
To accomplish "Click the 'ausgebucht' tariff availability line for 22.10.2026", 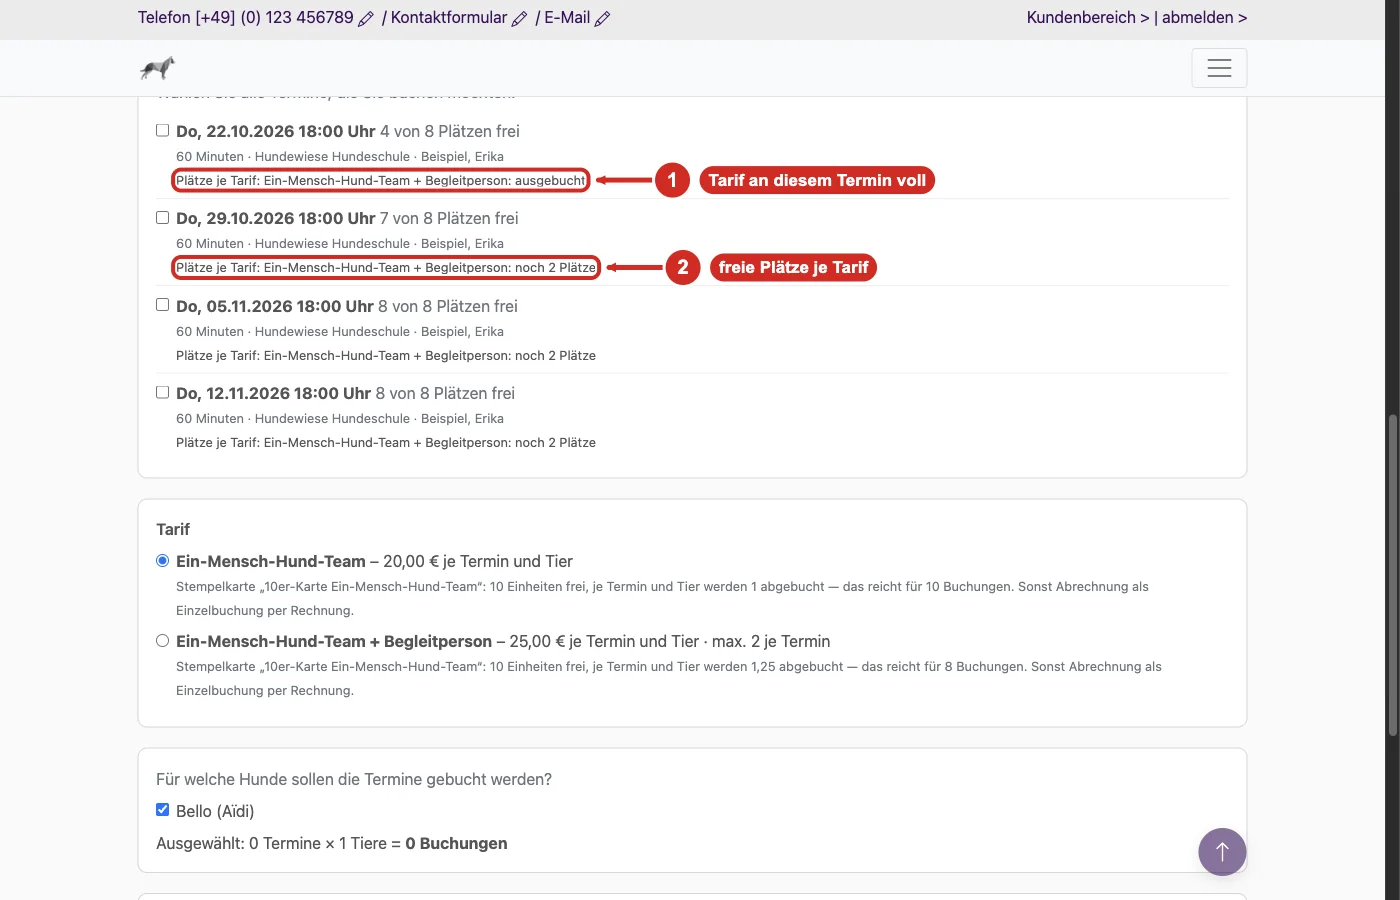I will coord(381,181).
